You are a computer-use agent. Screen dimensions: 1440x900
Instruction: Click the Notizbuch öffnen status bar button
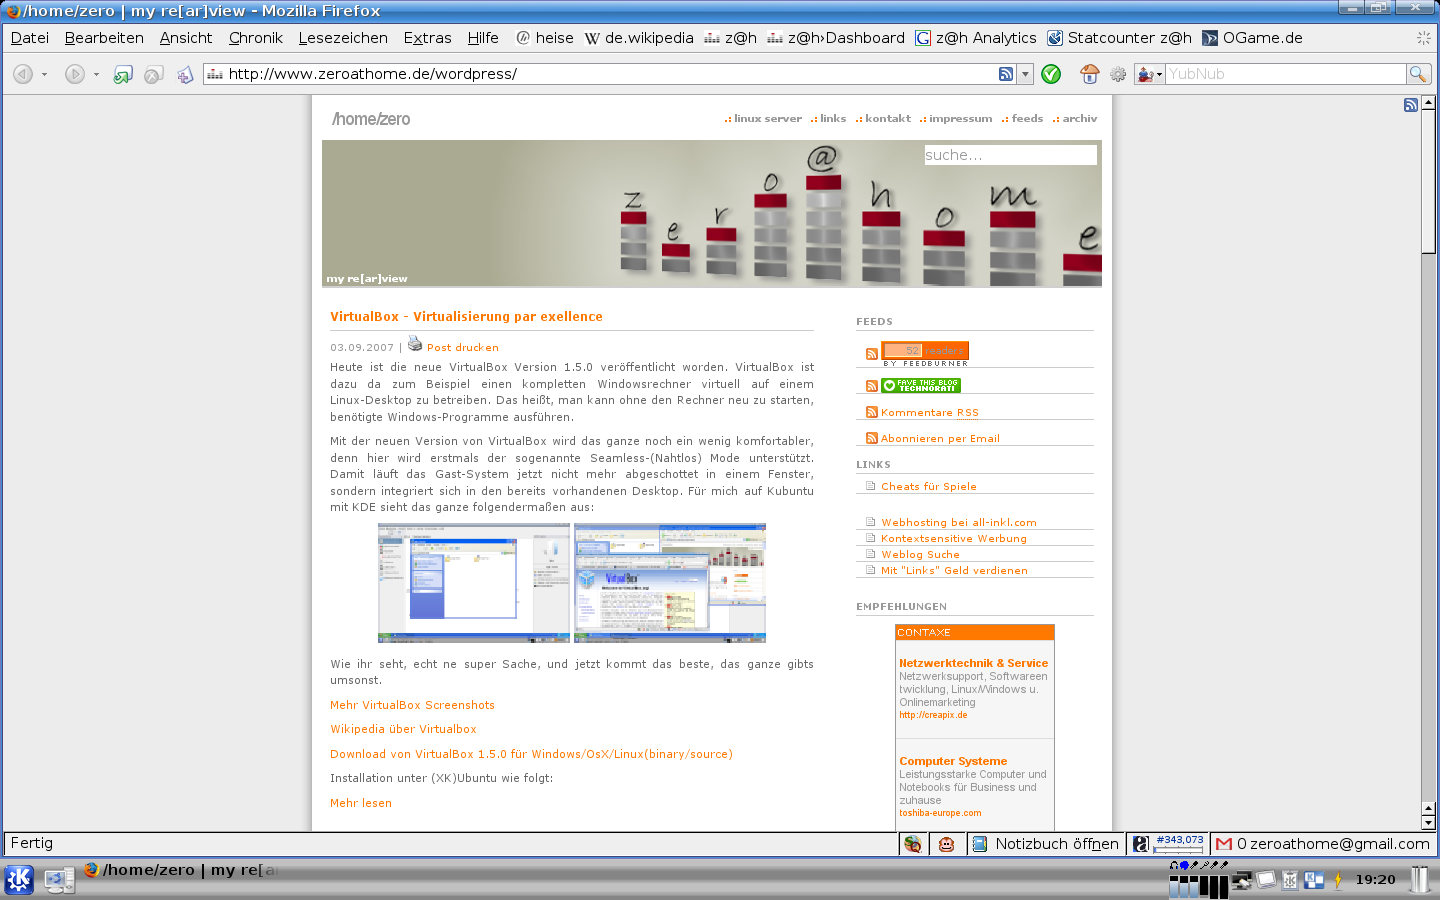click(1046, 844)
